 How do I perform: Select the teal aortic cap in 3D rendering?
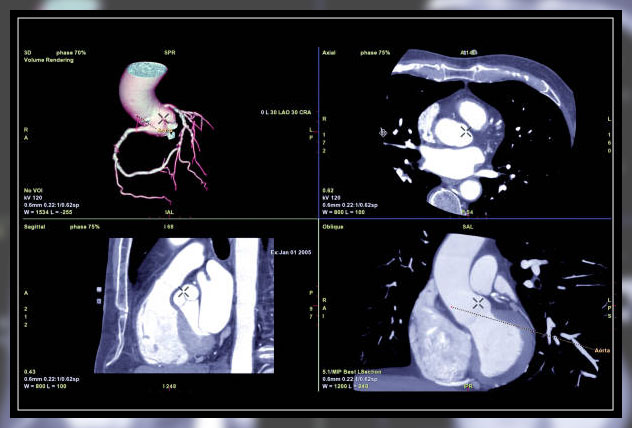[150, 67]
